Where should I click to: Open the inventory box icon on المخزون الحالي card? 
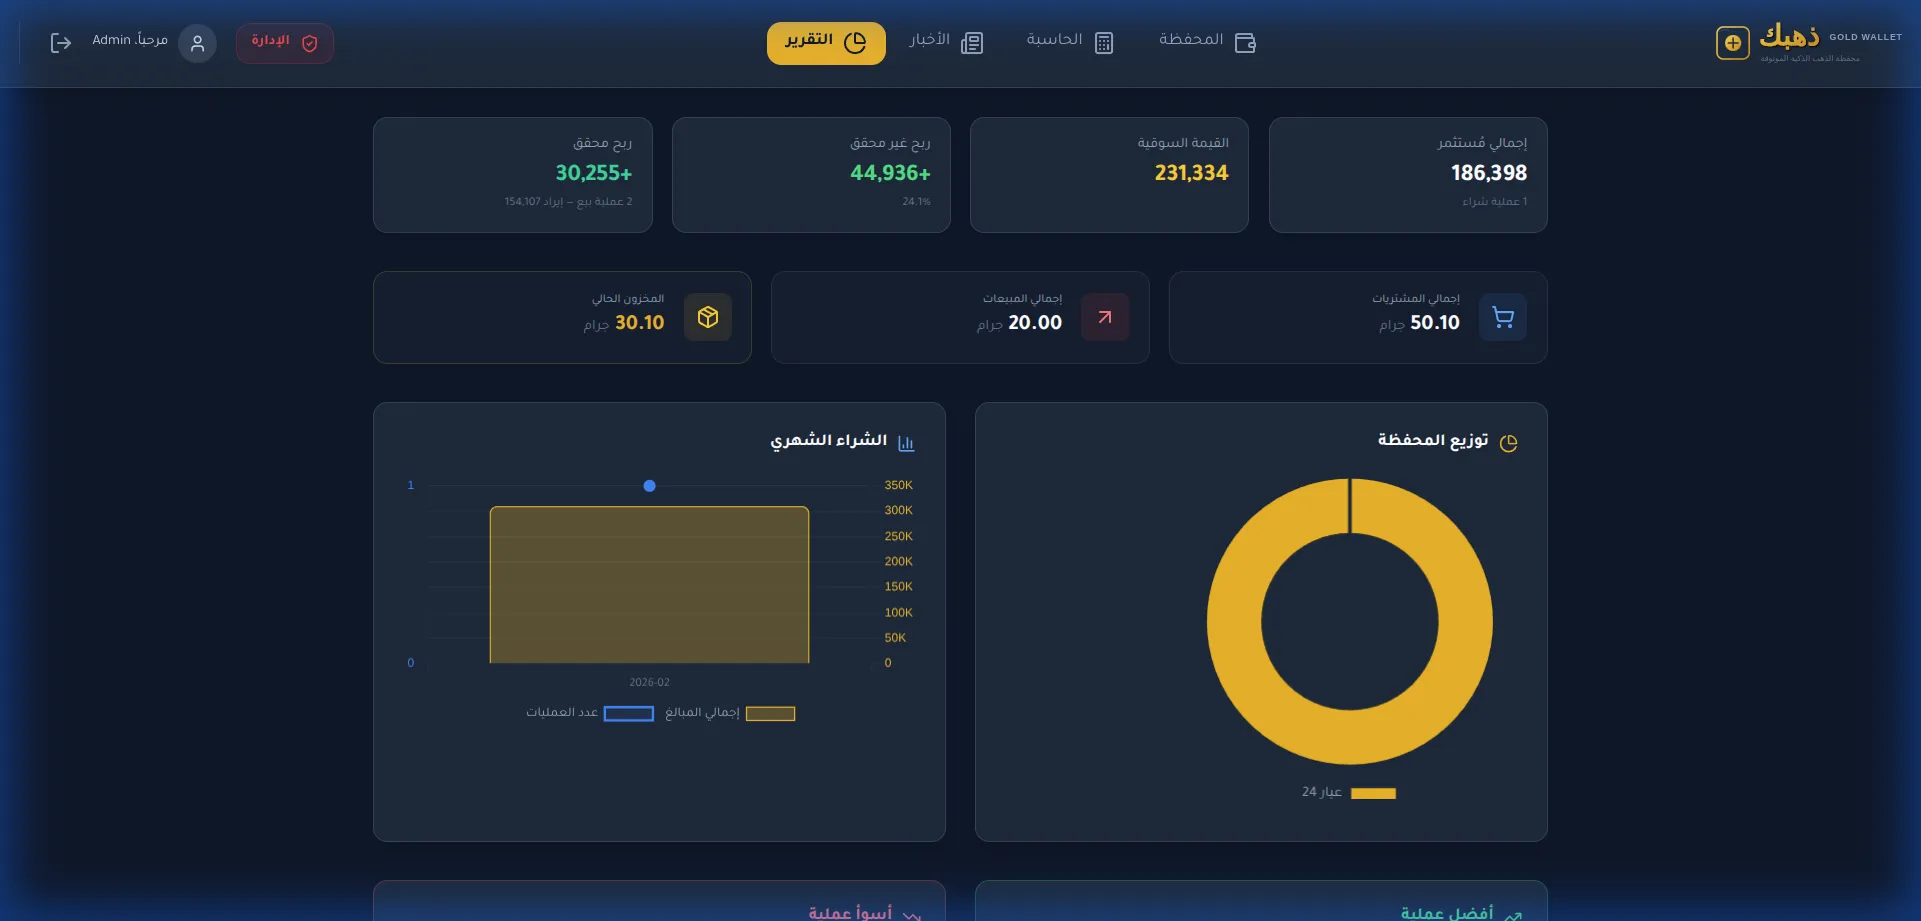(708, 317)
